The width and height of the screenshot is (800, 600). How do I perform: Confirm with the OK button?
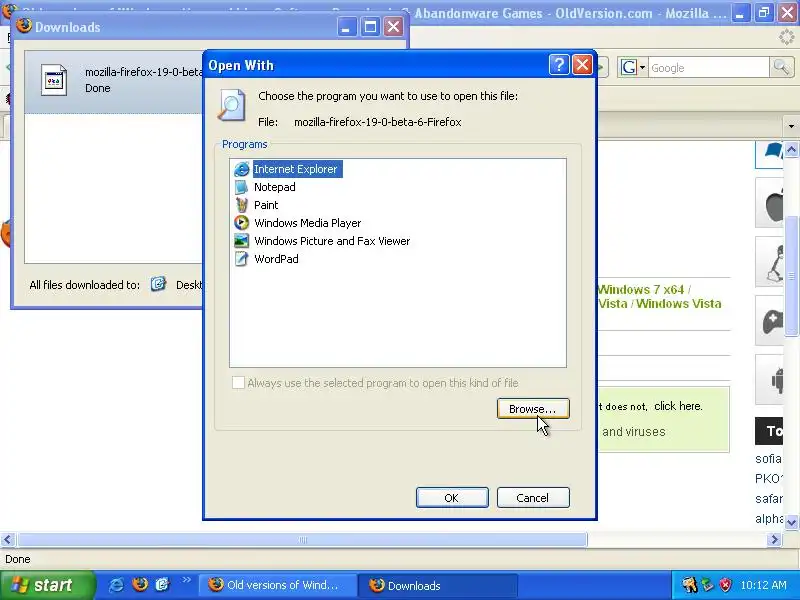[x=452, y=497]
